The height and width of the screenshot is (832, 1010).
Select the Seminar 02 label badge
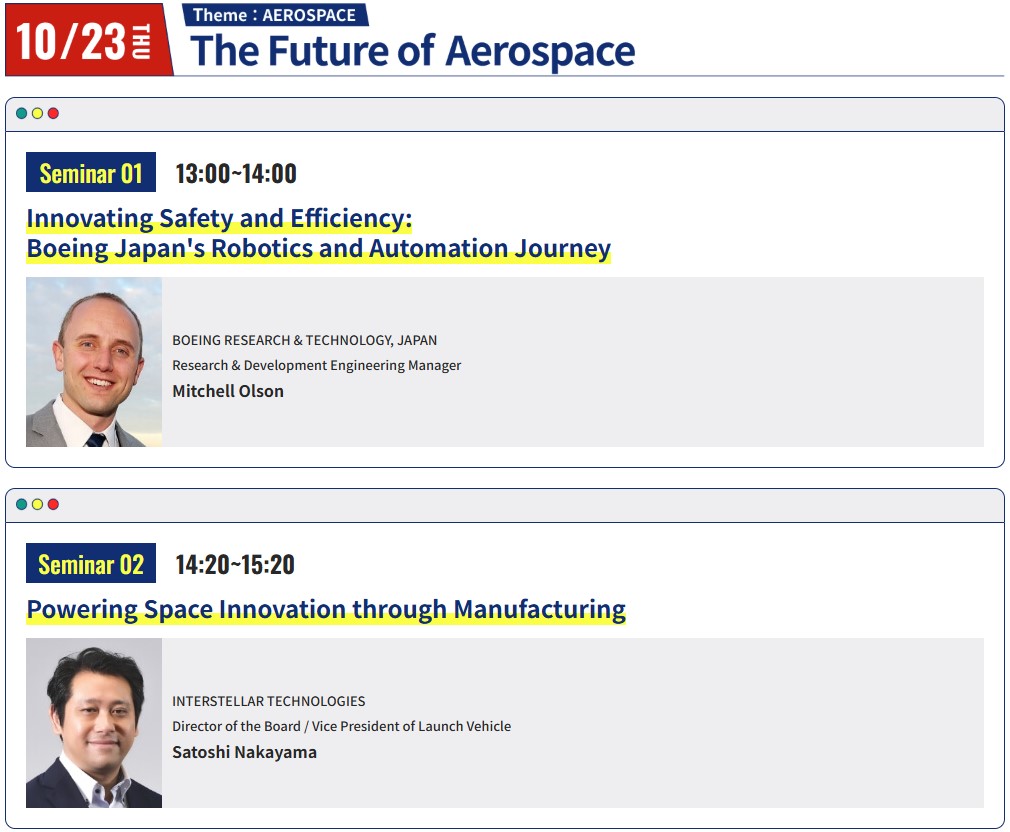91,563
